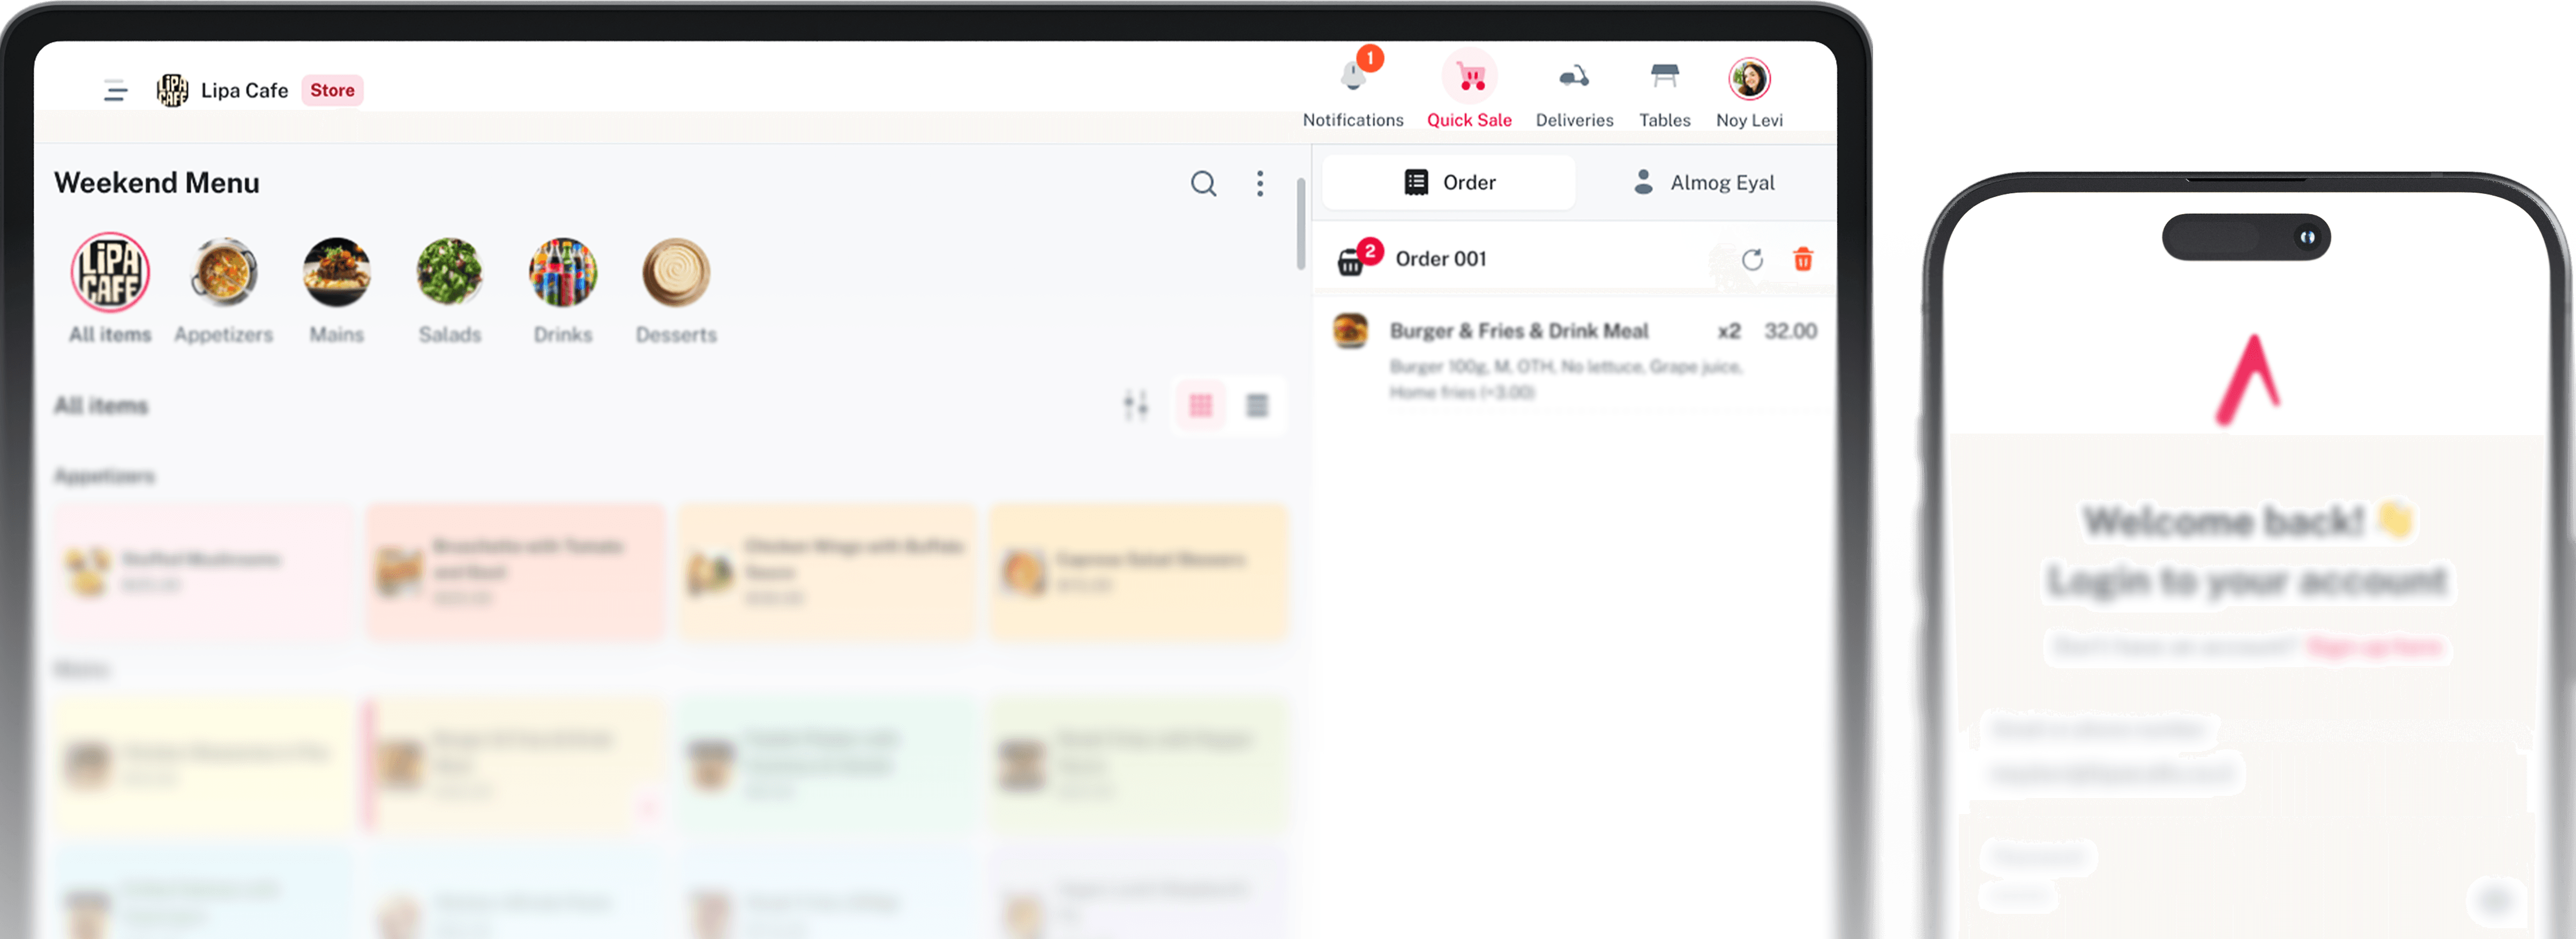Screen dimensions: 2576x939
Task: Select the Quick Sale cart icon
Action: point(1469,76)
